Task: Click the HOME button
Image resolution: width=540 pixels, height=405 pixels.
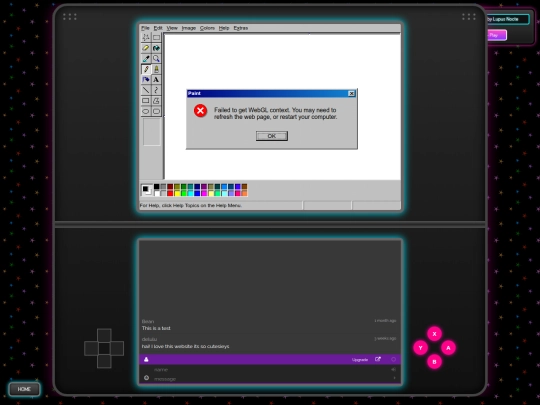Action: click(x=24, y=389)
